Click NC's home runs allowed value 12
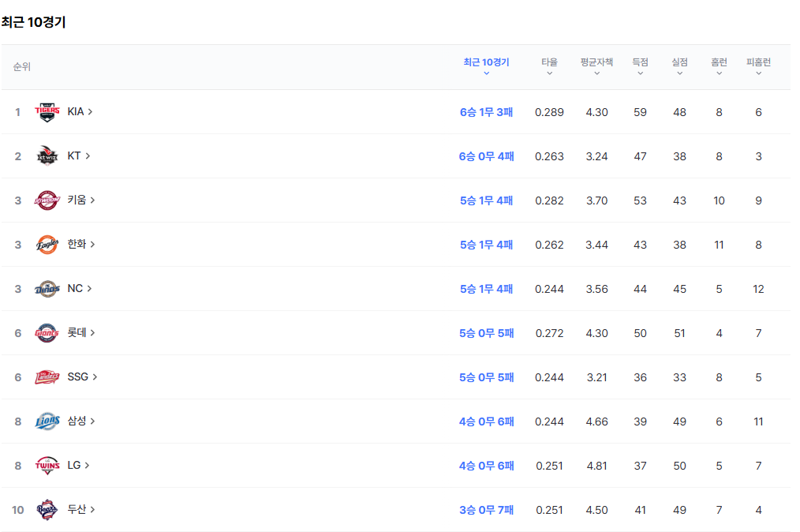Image resolution: width=800 pixels, height=532 pixels. coord(759,289)
